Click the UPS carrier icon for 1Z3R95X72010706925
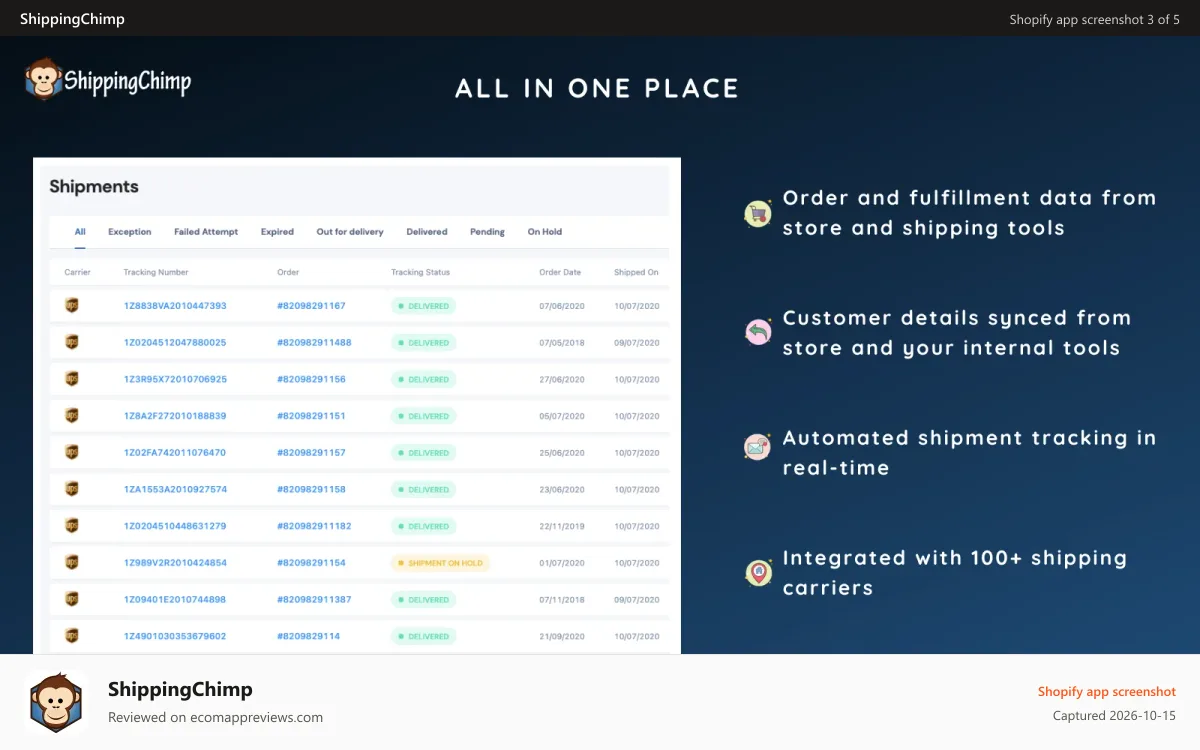This screenshot has width=1200, height=750. (71, 379)
